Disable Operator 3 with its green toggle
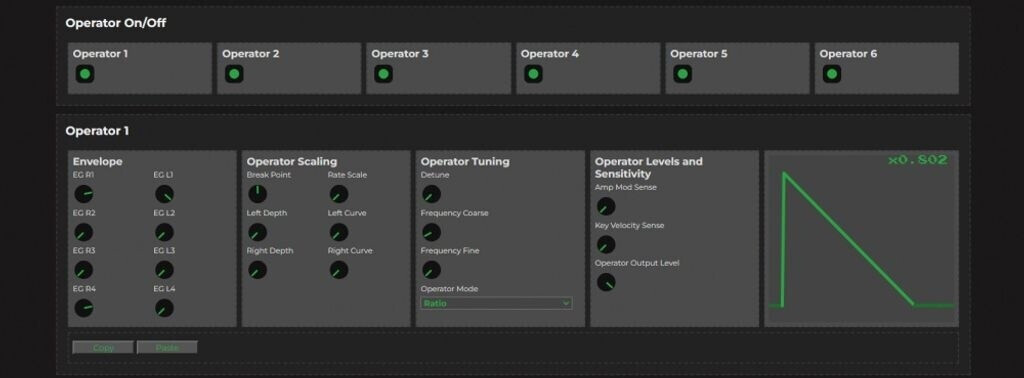This screenshot has width=1024, height=378. [x=383, y=74]
